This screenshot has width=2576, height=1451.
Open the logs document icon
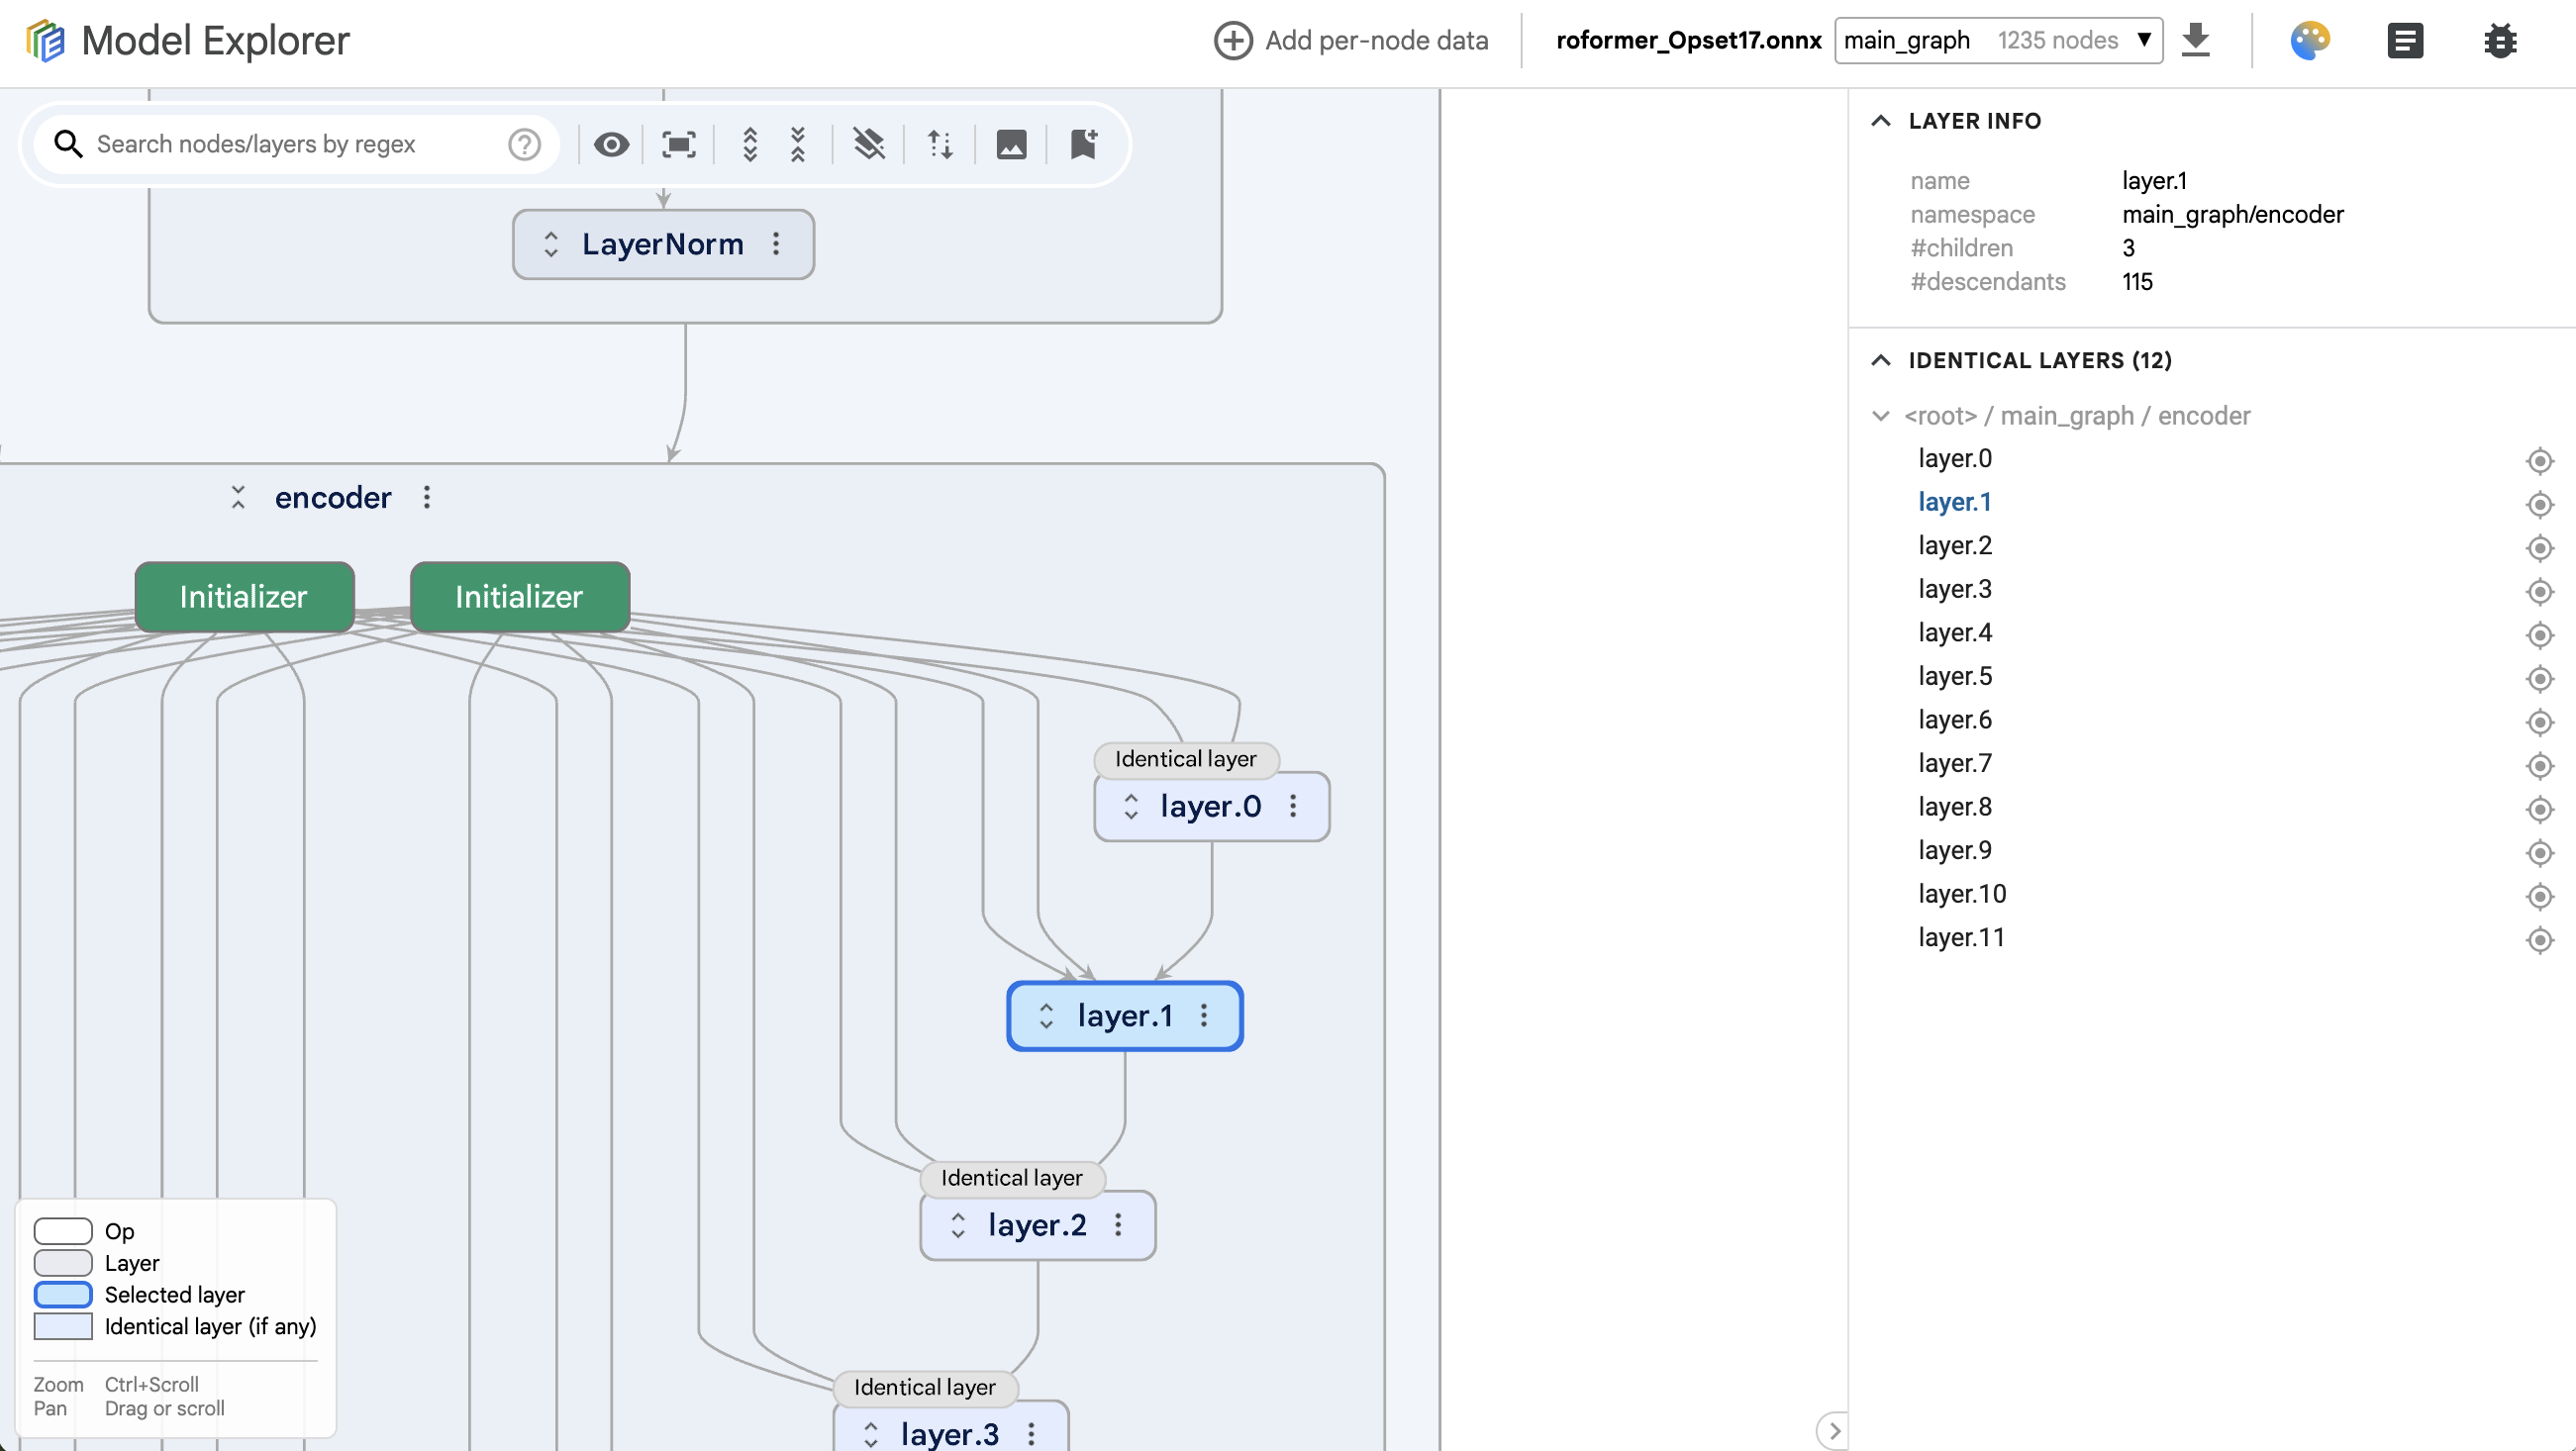click(2405, 40)
